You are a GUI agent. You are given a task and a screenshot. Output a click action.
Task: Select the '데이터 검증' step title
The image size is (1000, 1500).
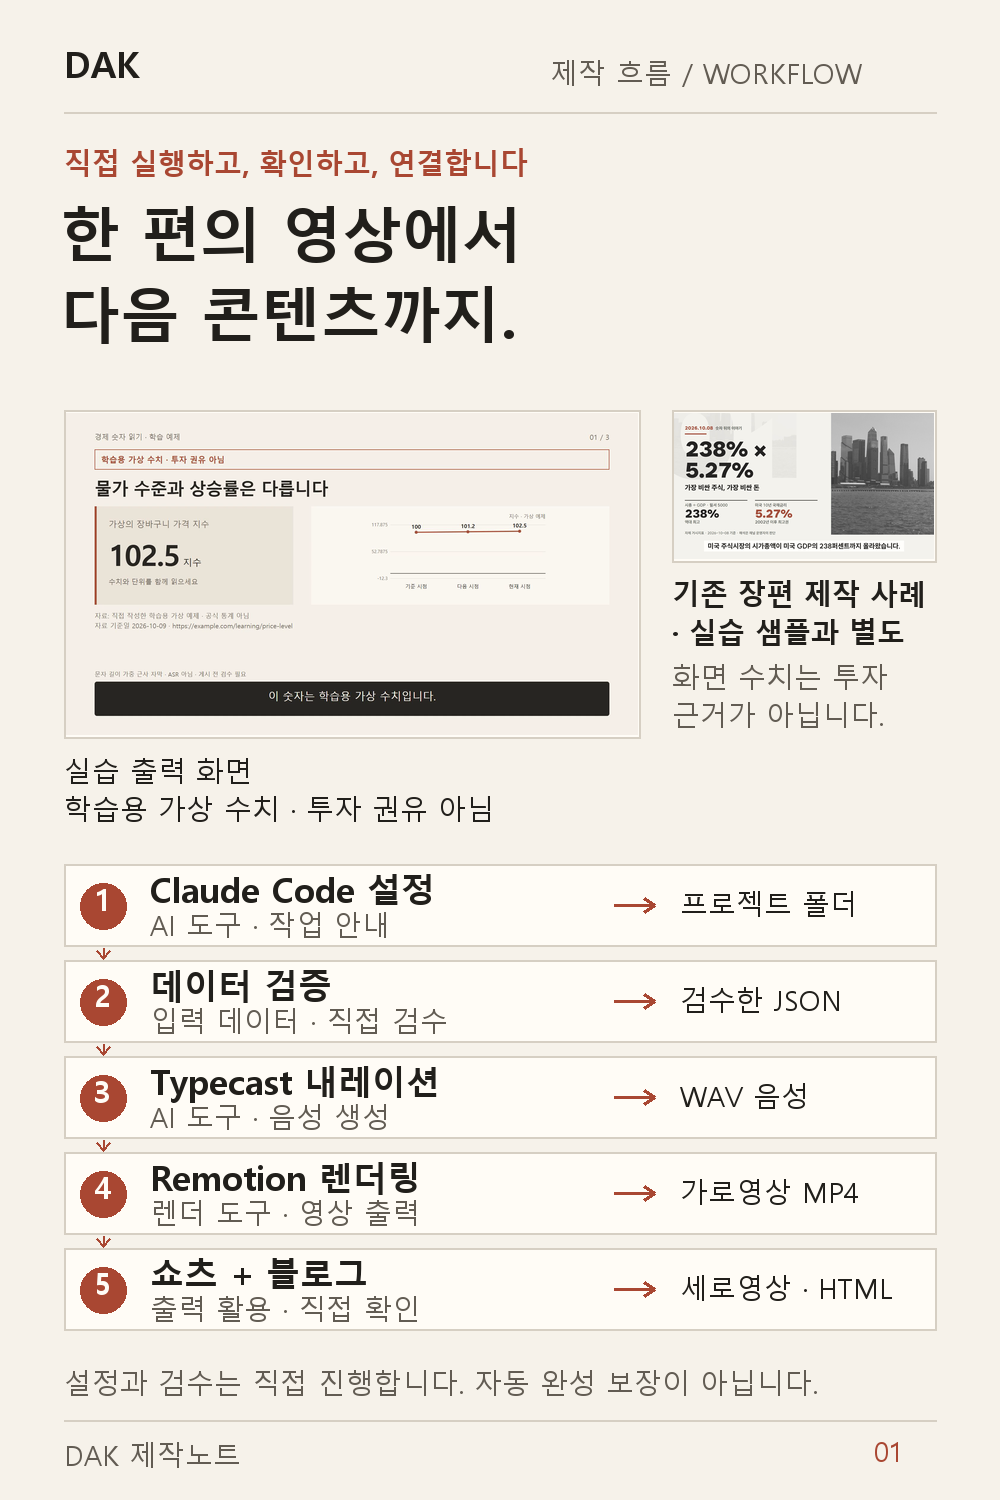point(241,986)
